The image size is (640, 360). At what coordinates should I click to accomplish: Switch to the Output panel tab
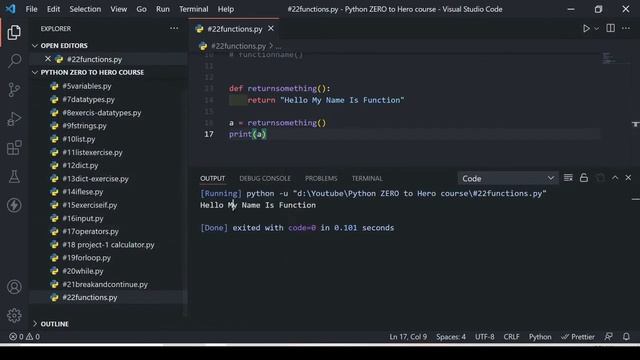point(212,178)
